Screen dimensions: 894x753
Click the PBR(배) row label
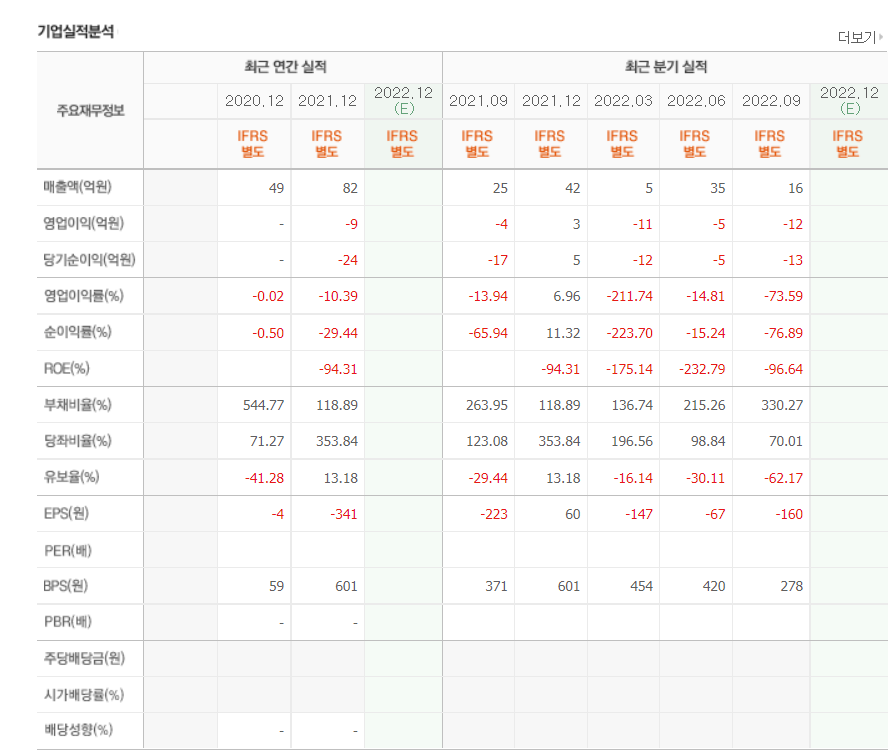click(x=68, y=621)
